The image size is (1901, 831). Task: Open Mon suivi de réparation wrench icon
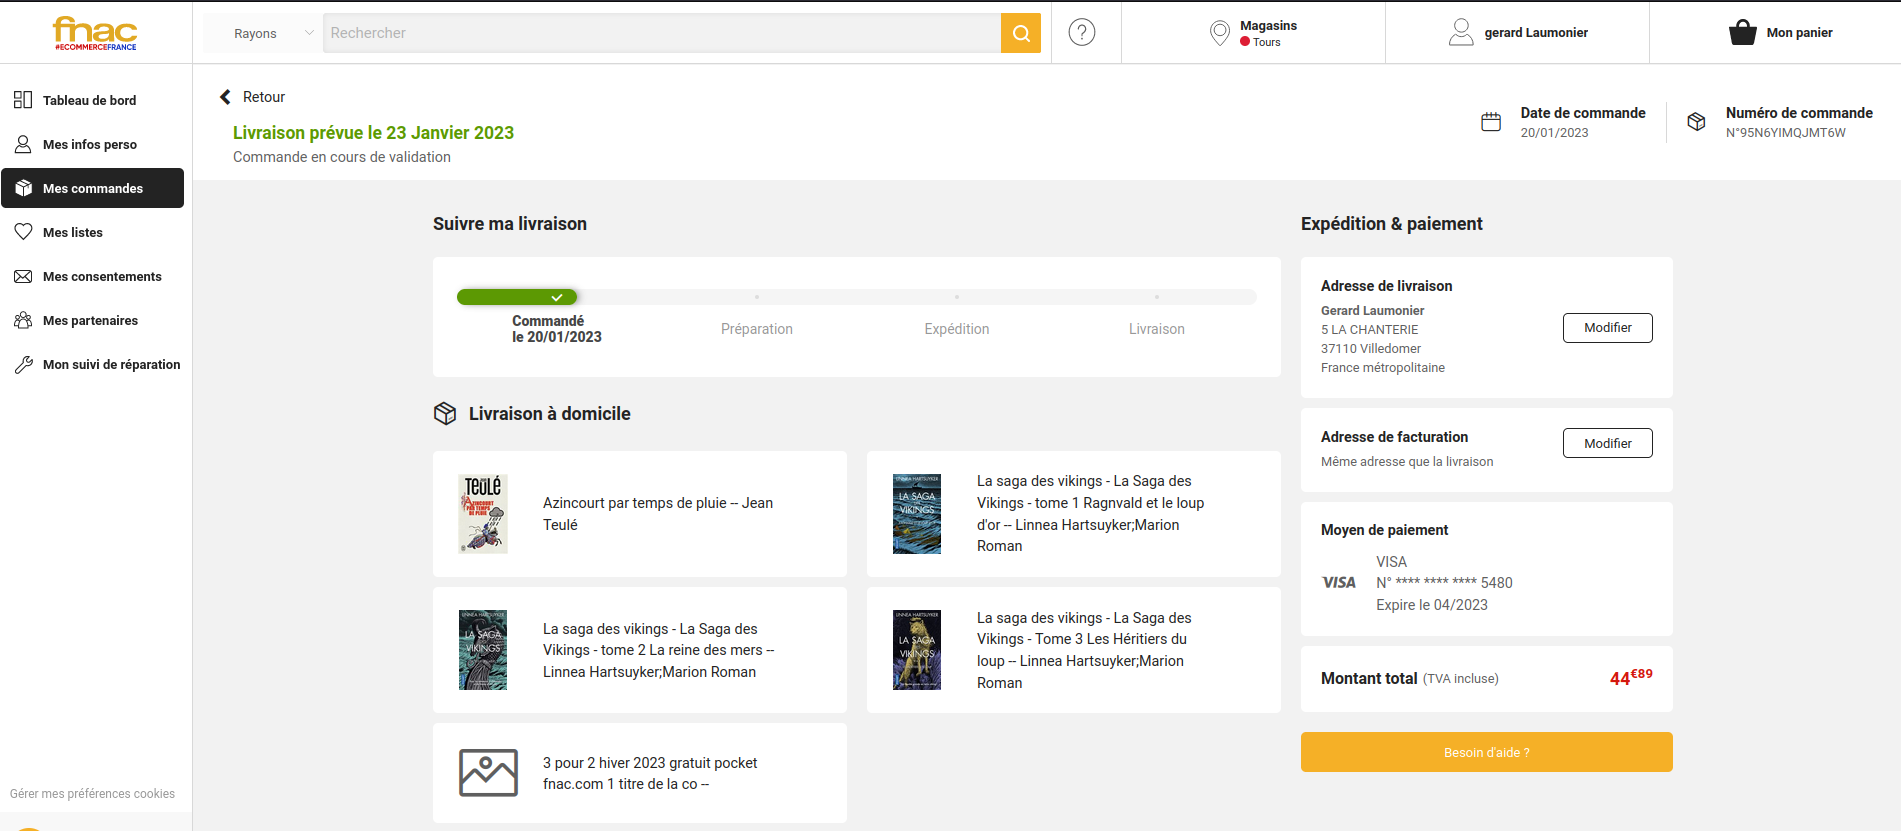24,365
